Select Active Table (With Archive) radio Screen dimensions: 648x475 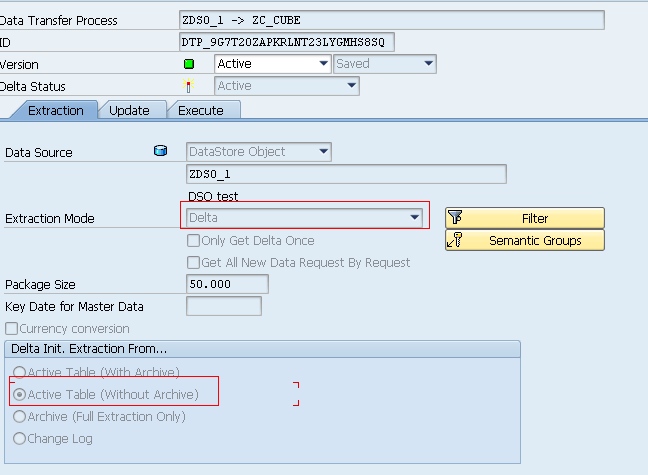point(19,372)
